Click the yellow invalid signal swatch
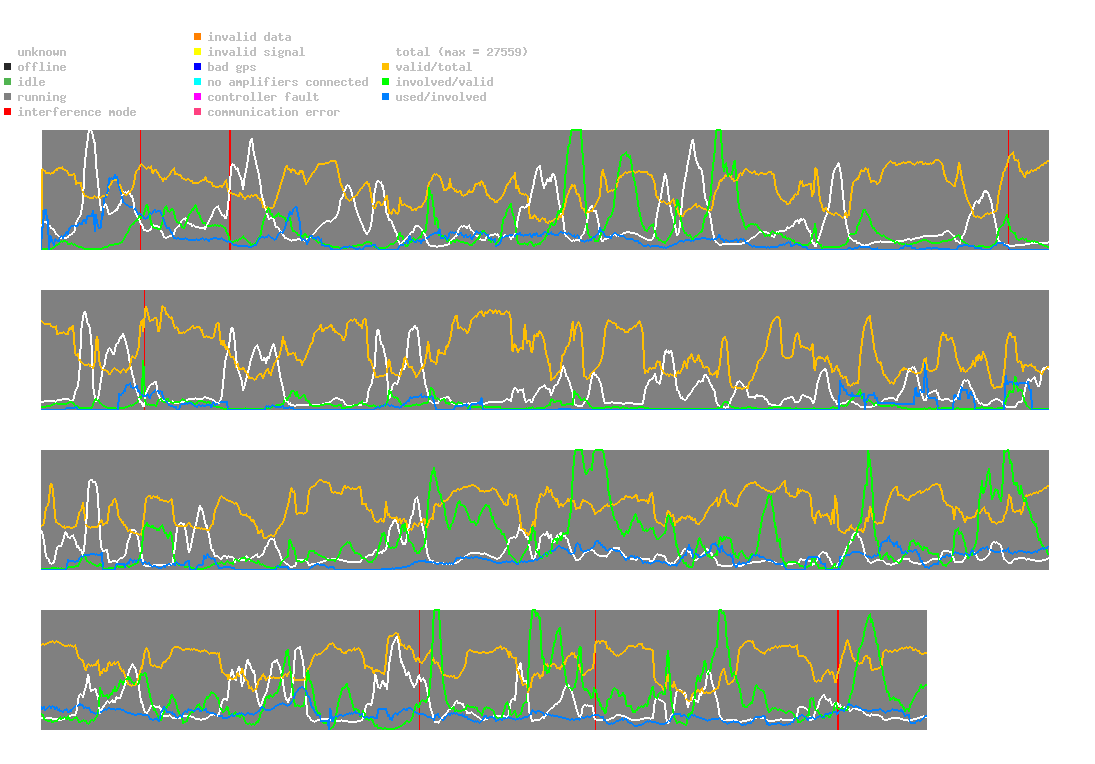 click(x=198, y=52)
